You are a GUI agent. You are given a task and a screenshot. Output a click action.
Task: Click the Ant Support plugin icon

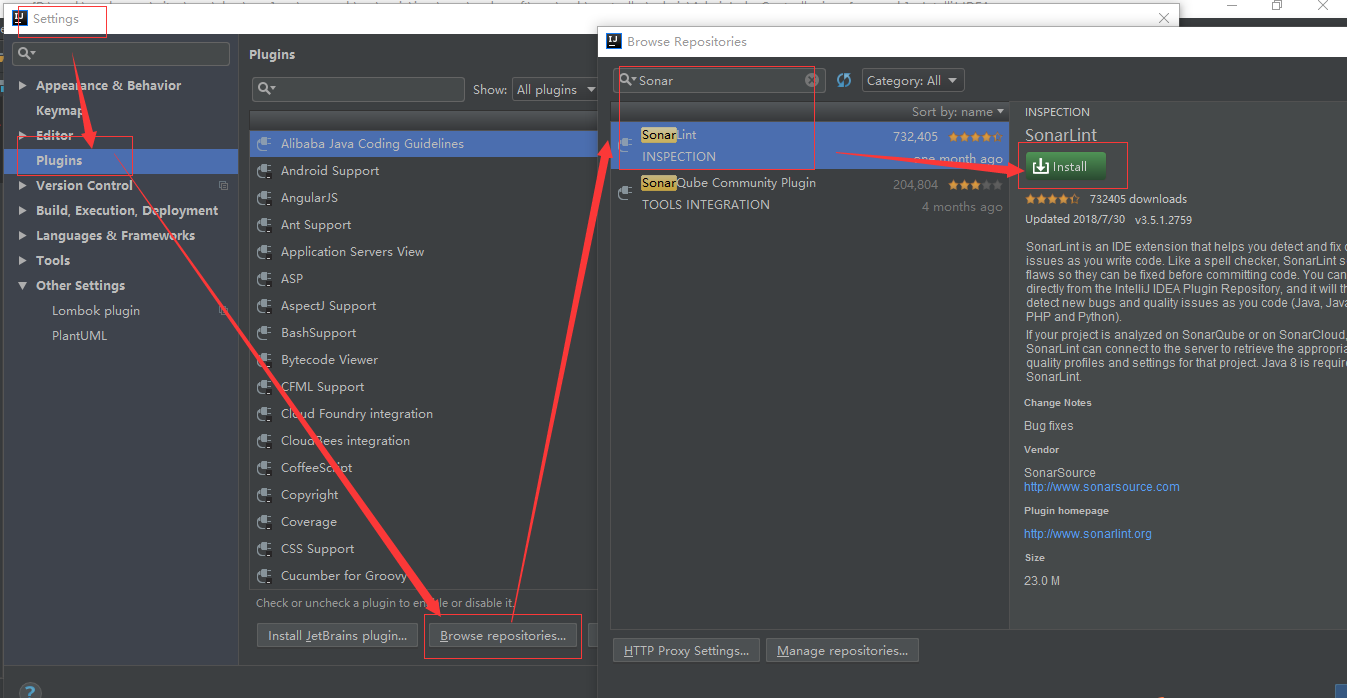point(265,225)
